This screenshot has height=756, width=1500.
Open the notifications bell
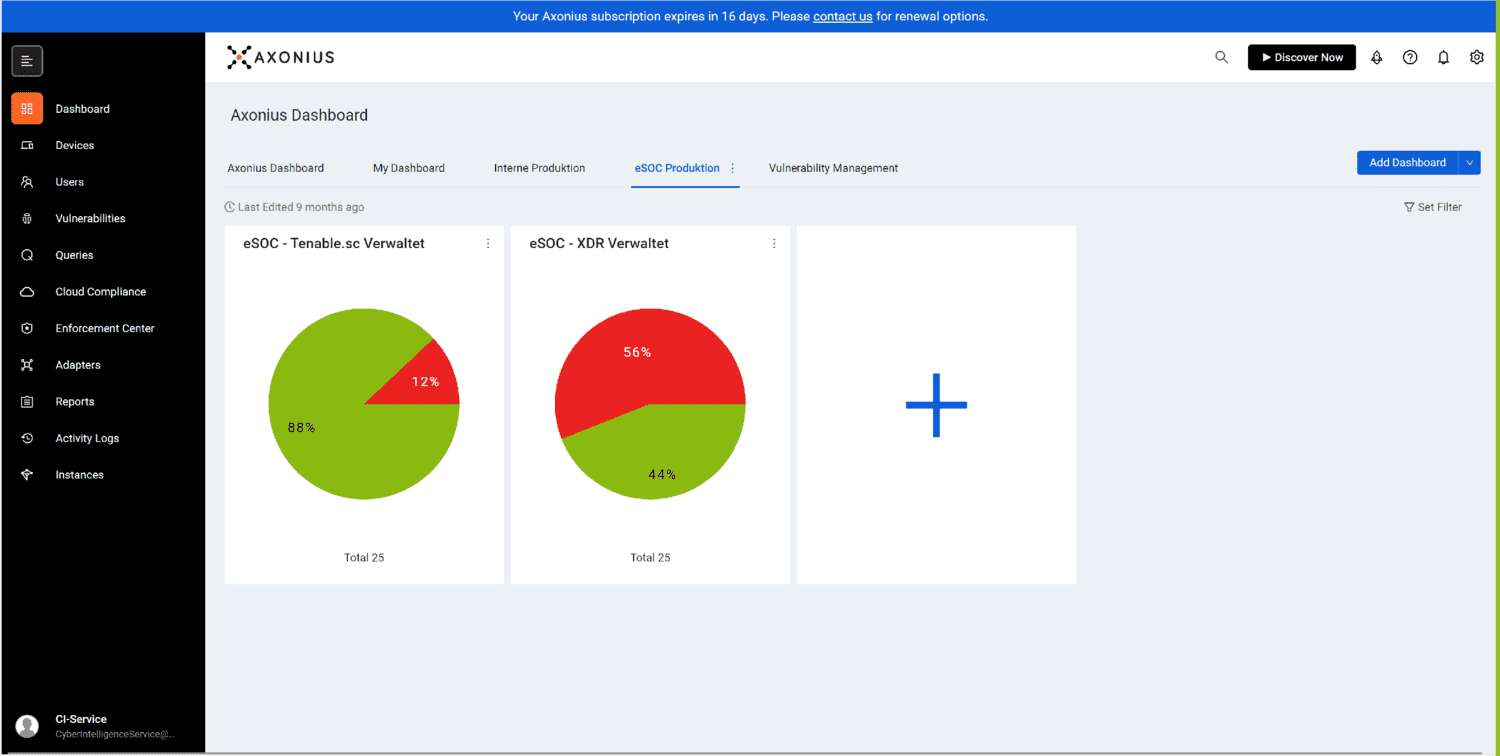(x=1443, y=57)
